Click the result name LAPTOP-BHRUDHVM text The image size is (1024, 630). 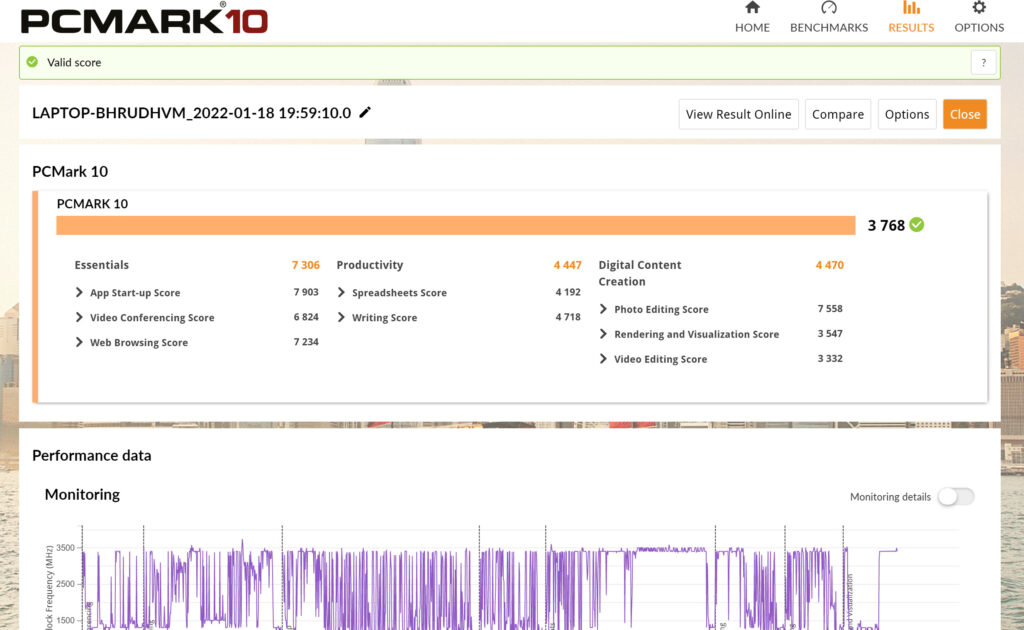(191, 113)
